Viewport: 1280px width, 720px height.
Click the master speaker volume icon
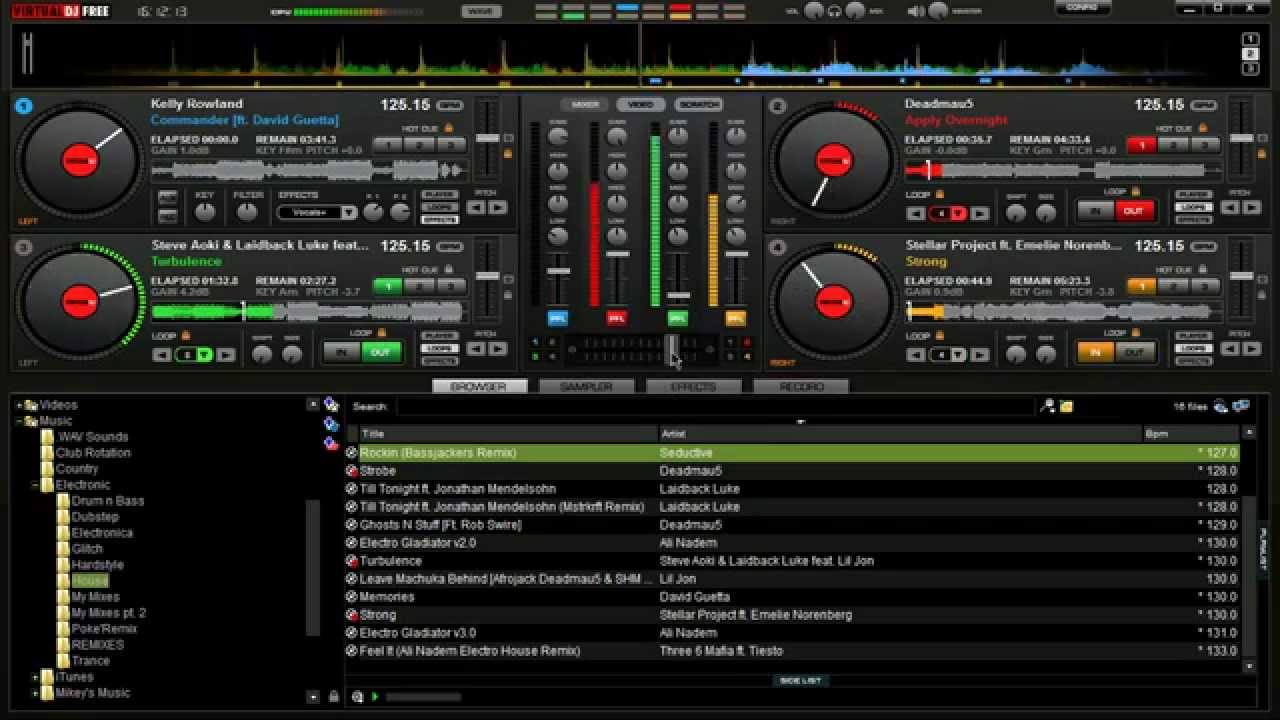(x=916, y=12)
